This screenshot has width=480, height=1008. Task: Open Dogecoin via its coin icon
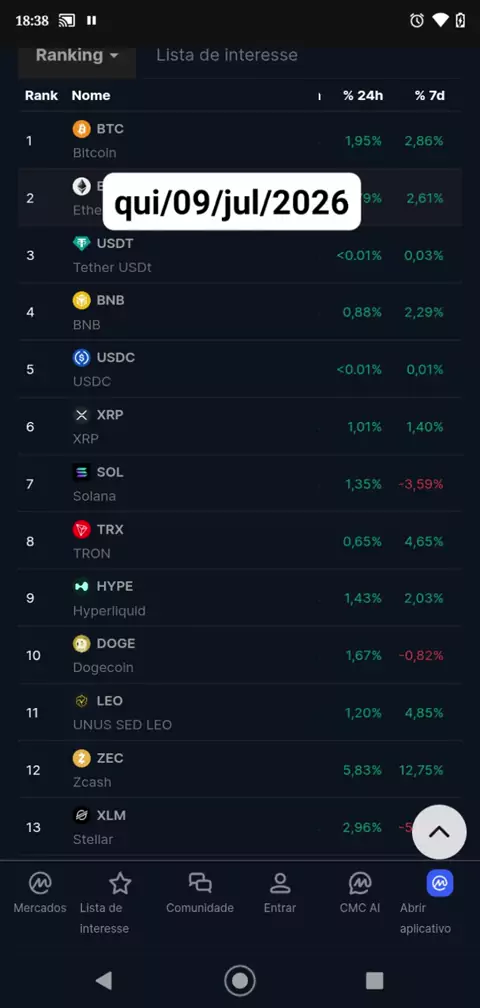tap(82, 644)
